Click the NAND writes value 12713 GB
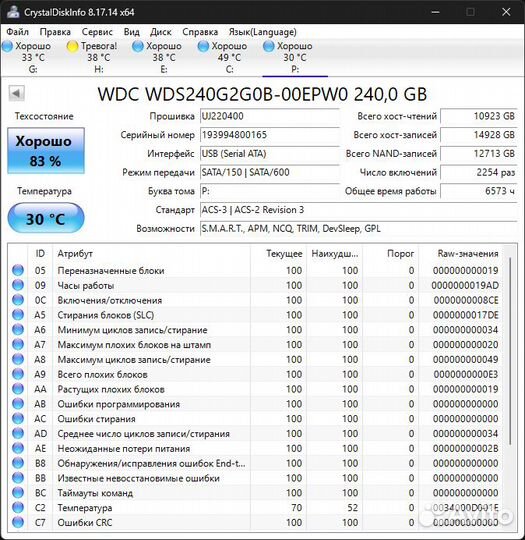This screenshot has width=525, height=540. click(x=479, y=154)
